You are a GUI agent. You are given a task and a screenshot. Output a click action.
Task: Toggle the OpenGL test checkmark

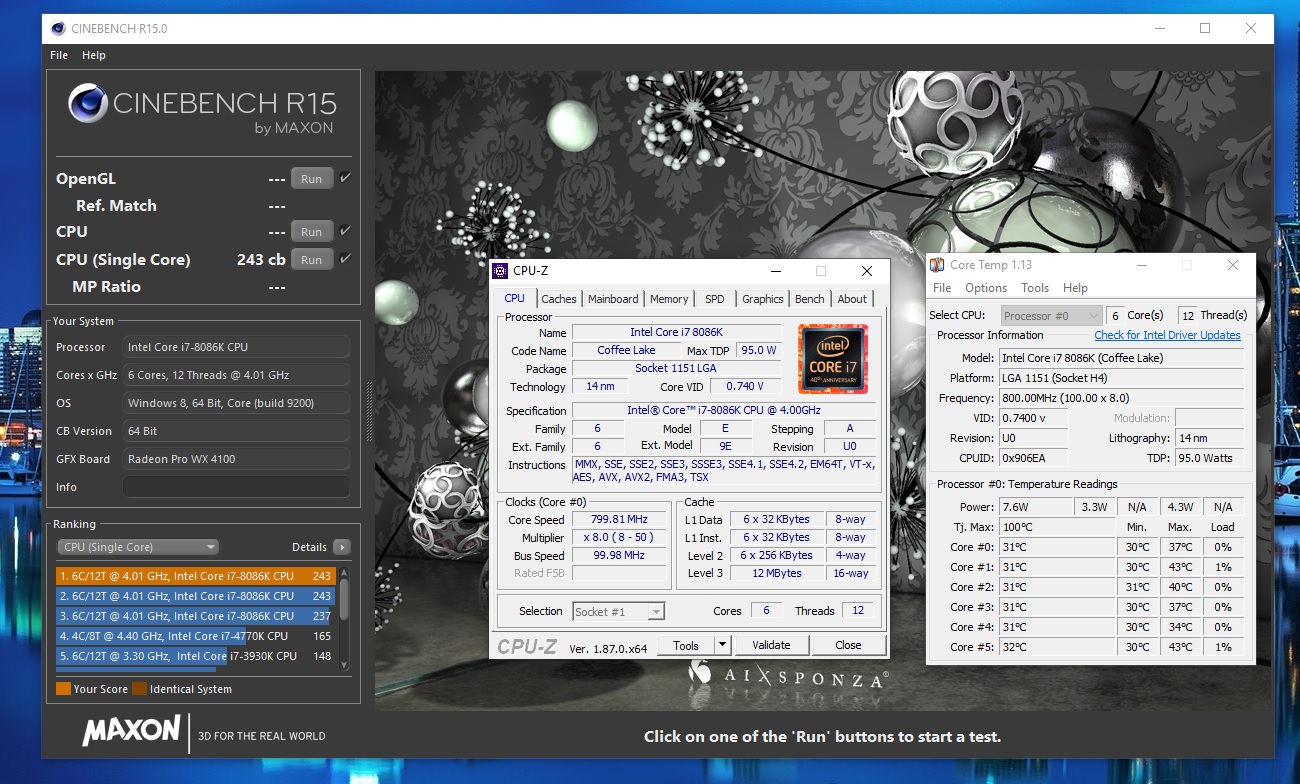coord(346,178)
